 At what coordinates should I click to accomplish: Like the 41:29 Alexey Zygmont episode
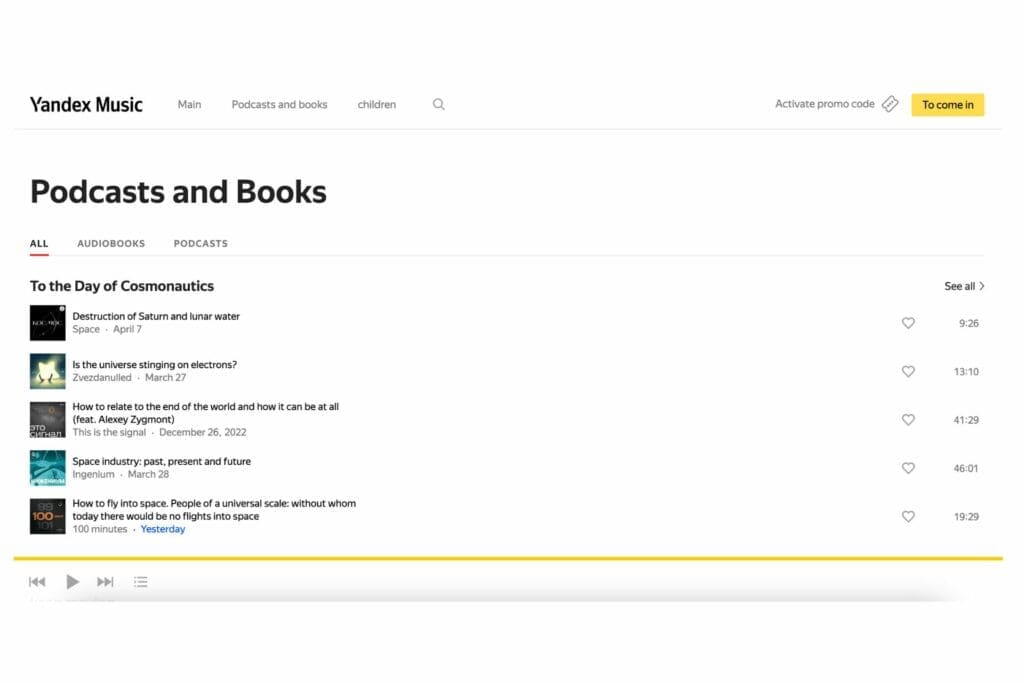(908, 420)
